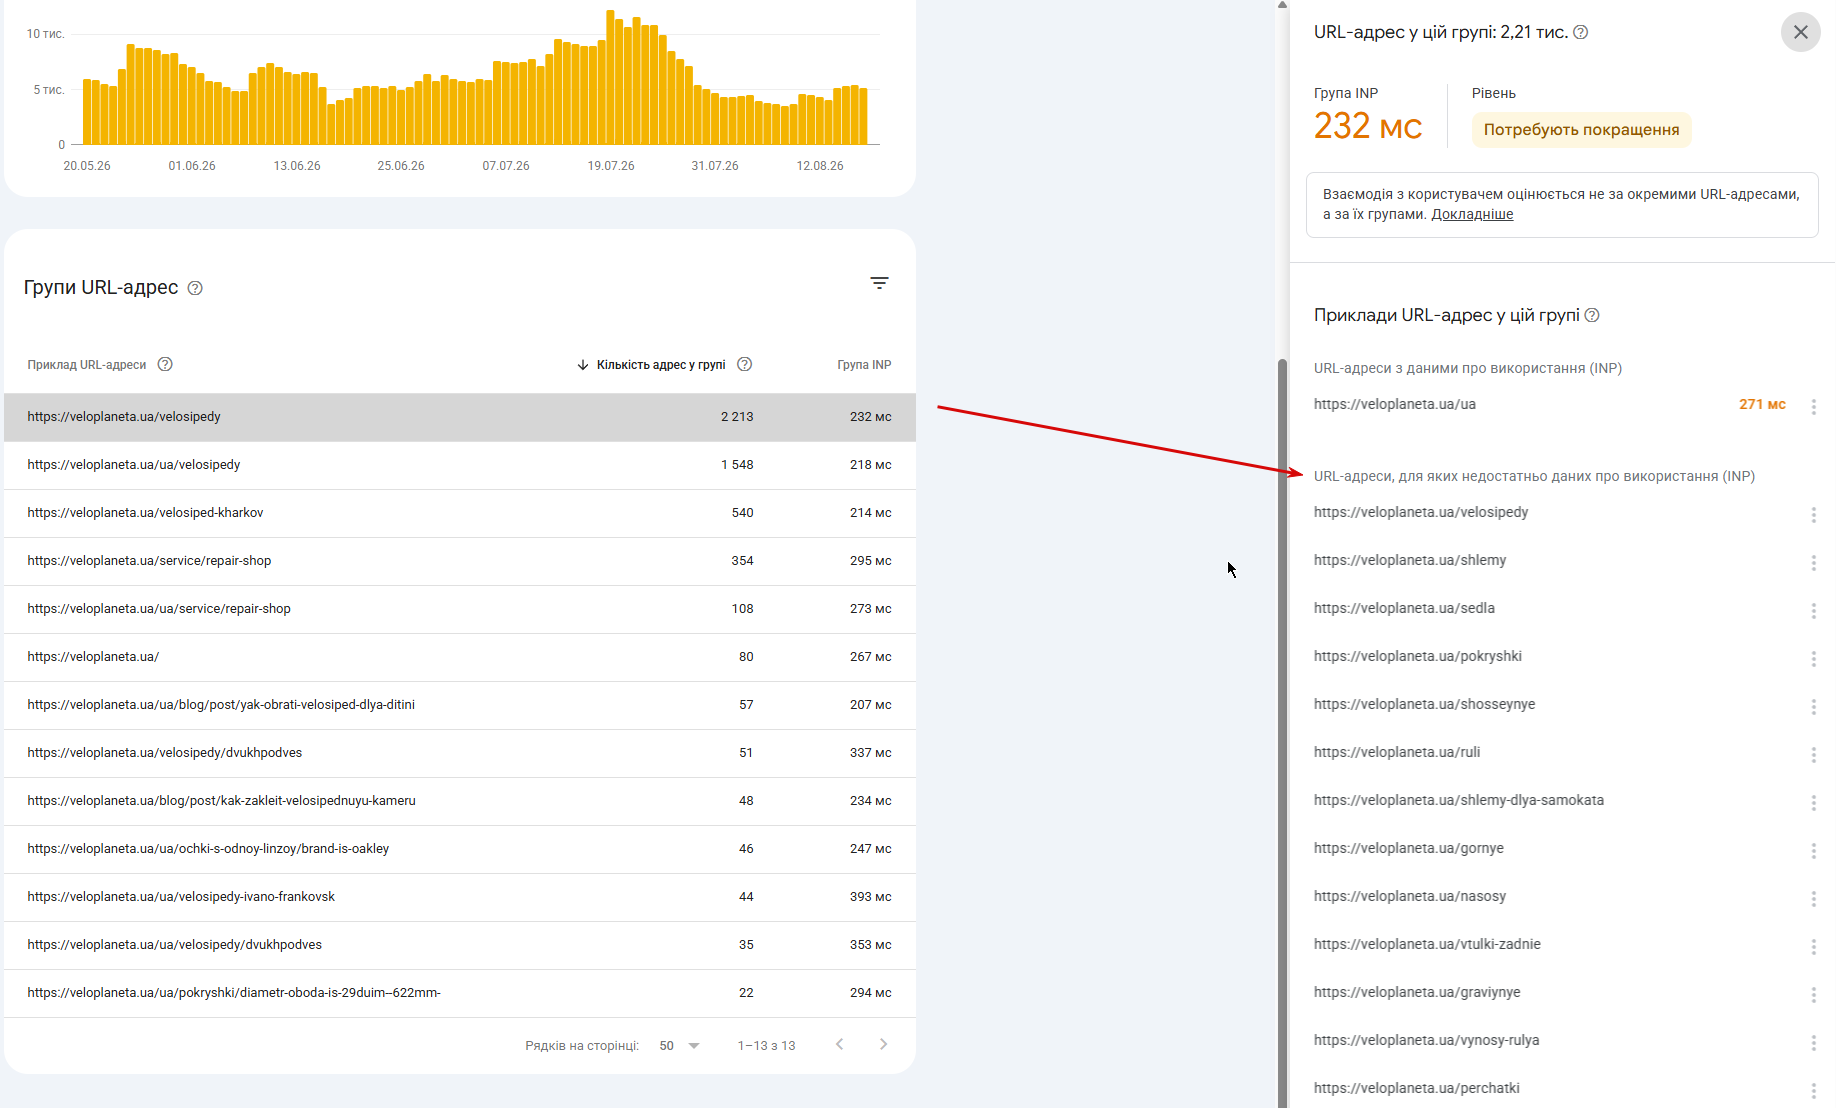
Task: Click help icon next to Групи URL-адрес
Action: click(195, 288)
